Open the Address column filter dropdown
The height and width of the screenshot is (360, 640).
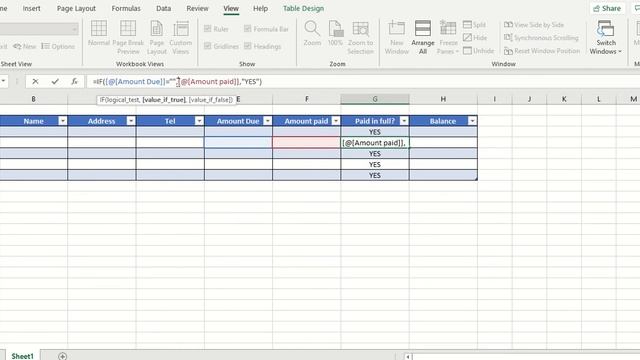click(131, 121)
